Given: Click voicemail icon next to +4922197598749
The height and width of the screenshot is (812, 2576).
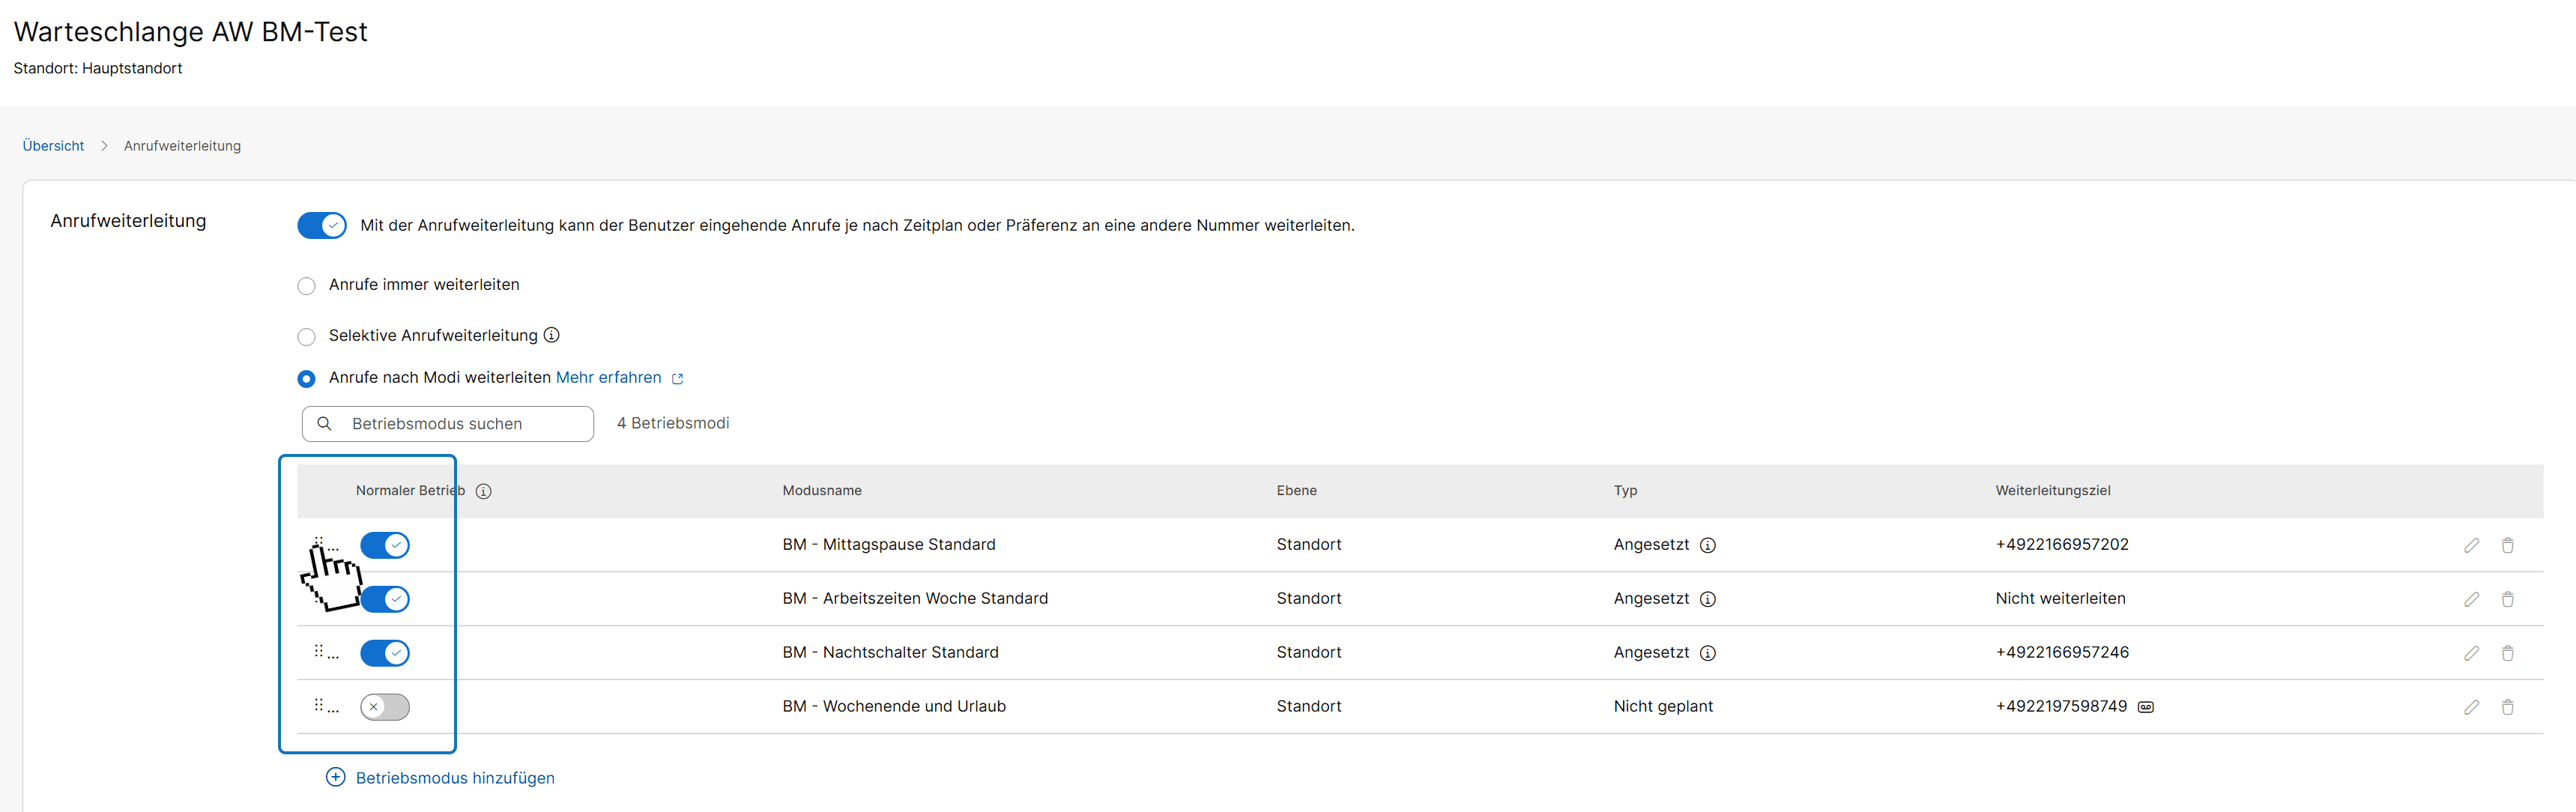Looking at the screenshot, I should pyautogui.click(x=2145, y=707).
